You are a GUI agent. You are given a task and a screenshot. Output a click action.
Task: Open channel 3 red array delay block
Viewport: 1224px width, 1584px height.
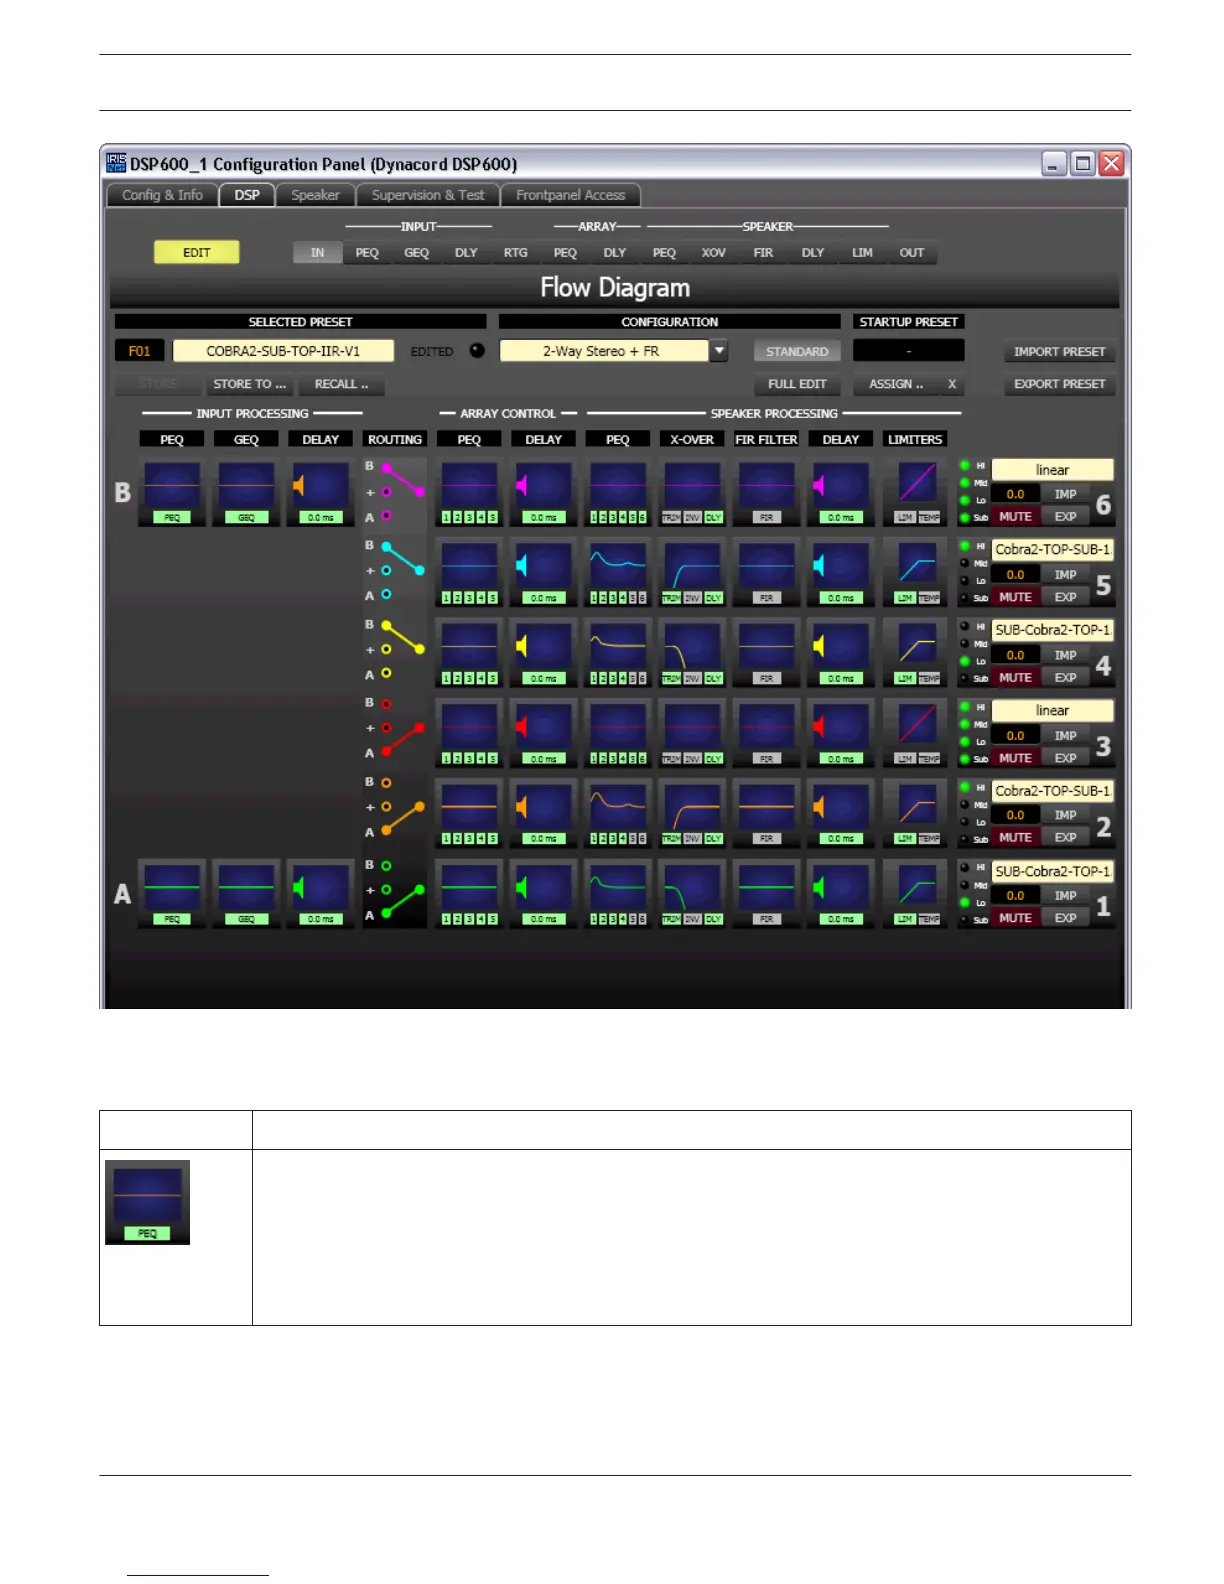point(543,733)
